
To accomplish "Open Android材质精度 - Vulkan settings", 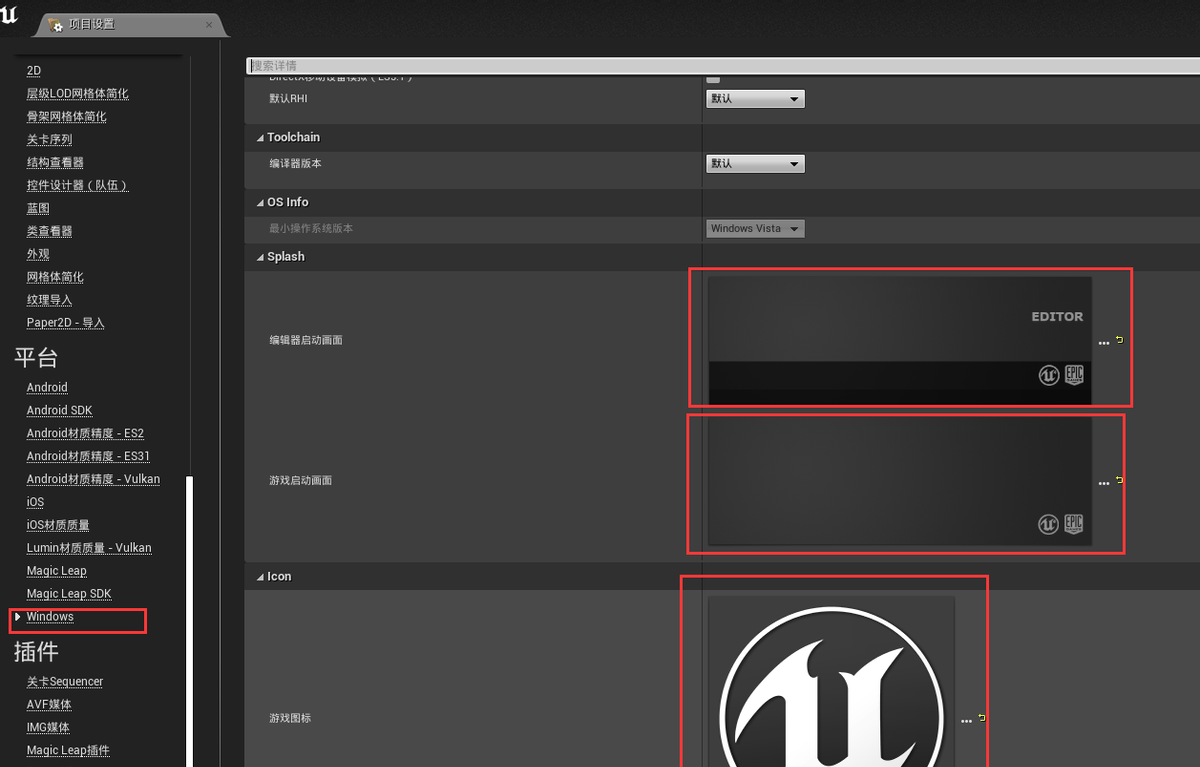I will pos(93,480).
